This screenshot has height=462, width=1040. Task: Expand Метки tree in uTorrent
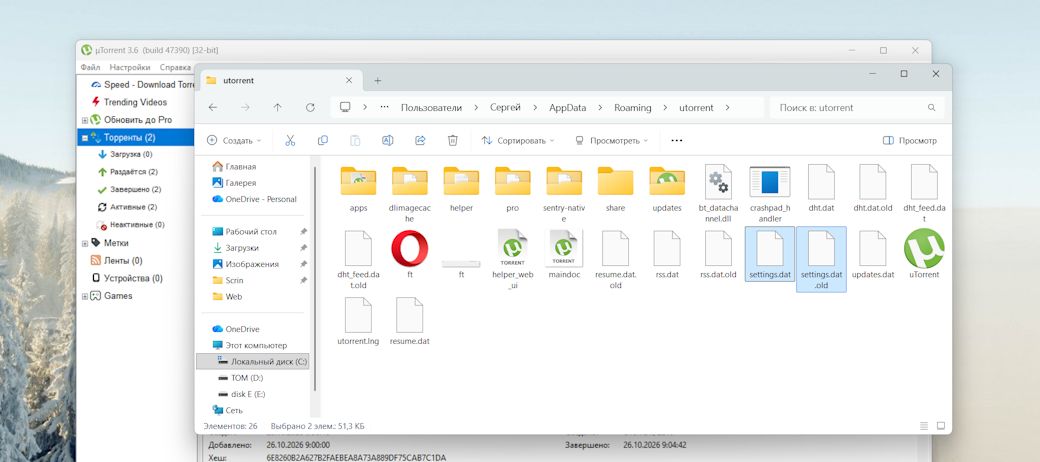pyautogui.click(x=85, y=243)
